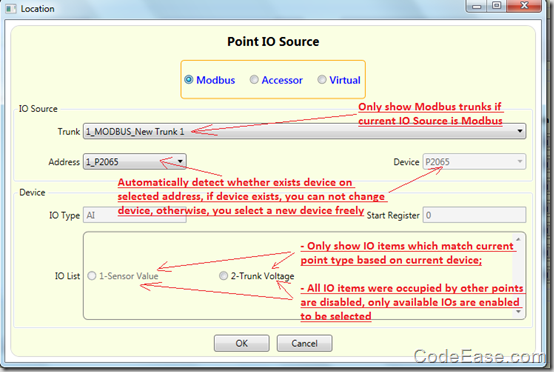Close the Location window
Screen dimensions: 554x372
pyautogui.click(x=524, y=5)
